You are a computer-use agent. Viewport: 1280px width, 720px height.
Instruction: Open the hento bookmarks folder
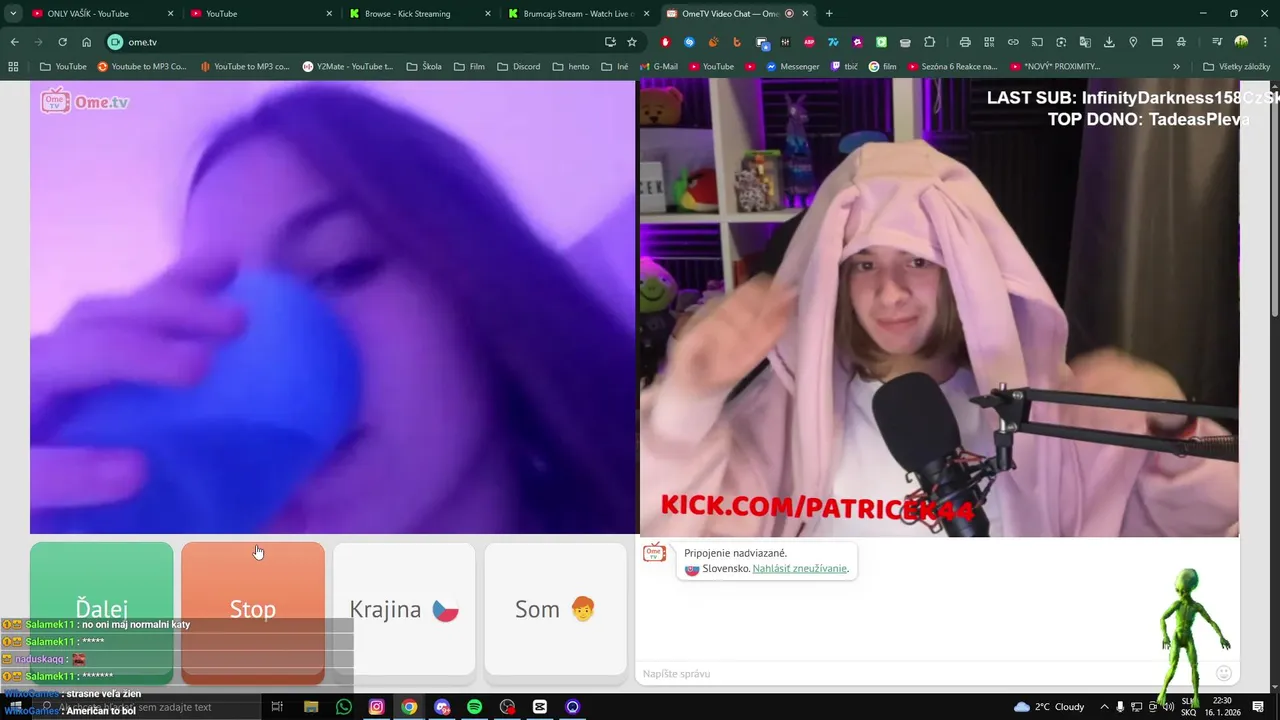pos(570,67)
